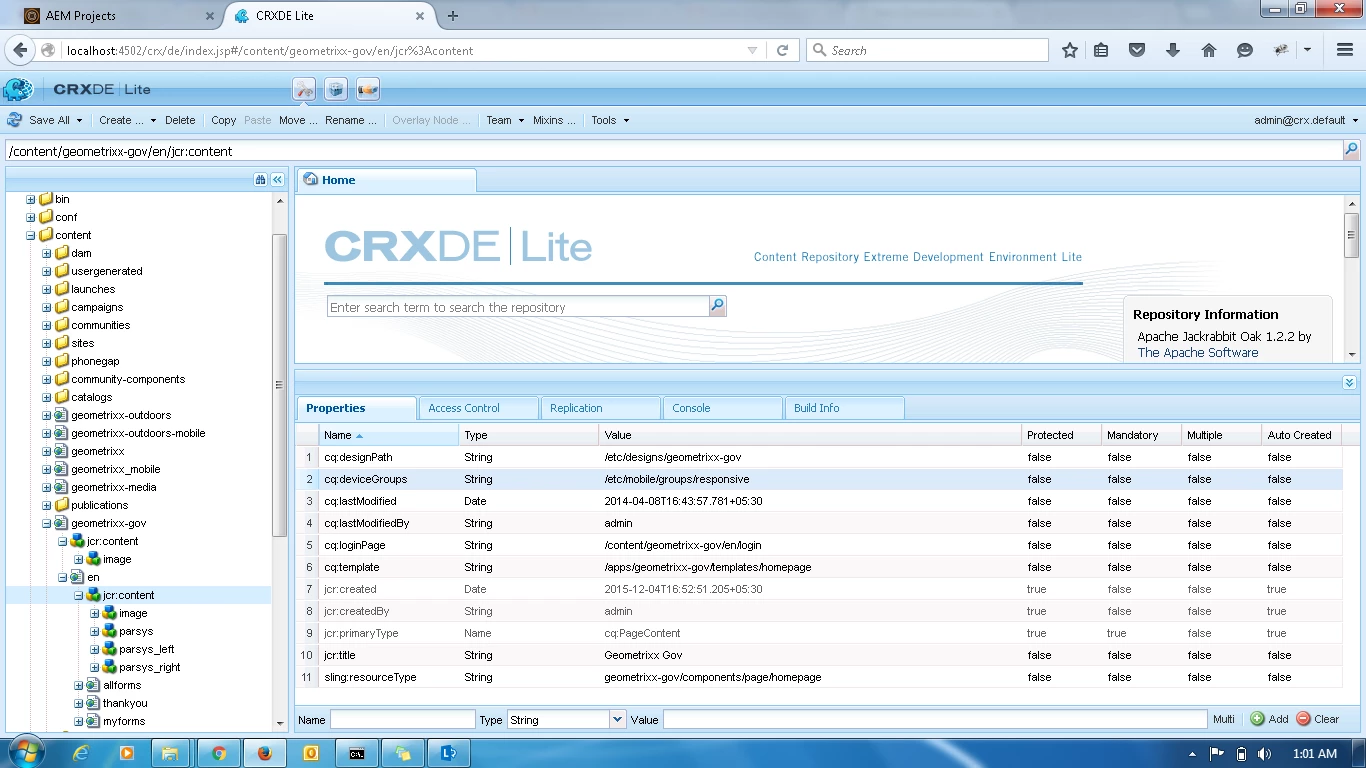1366x768 pixels.
Task: Click the Delete toolbar button
Action: (x=180, y=120)
